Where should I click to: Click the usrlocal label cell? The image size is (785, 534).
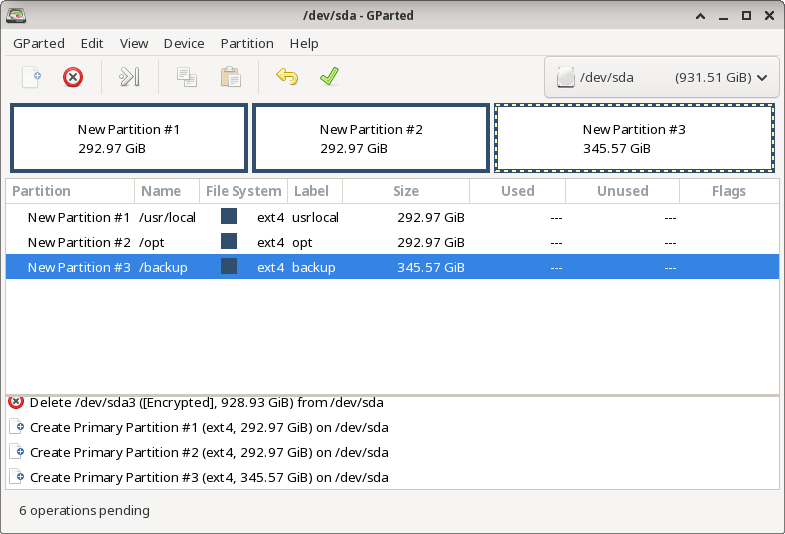point(315,218)
